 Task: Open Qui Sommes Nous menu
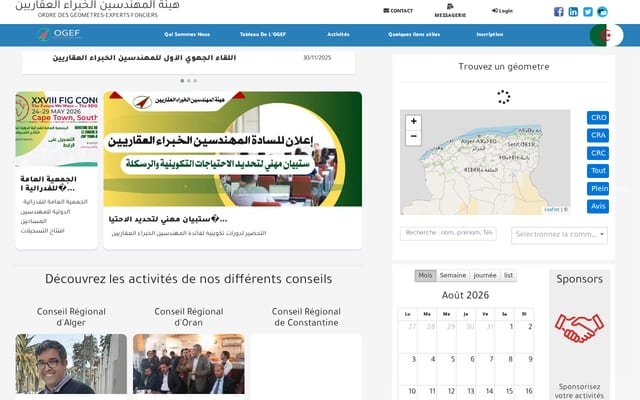(187, 35)
